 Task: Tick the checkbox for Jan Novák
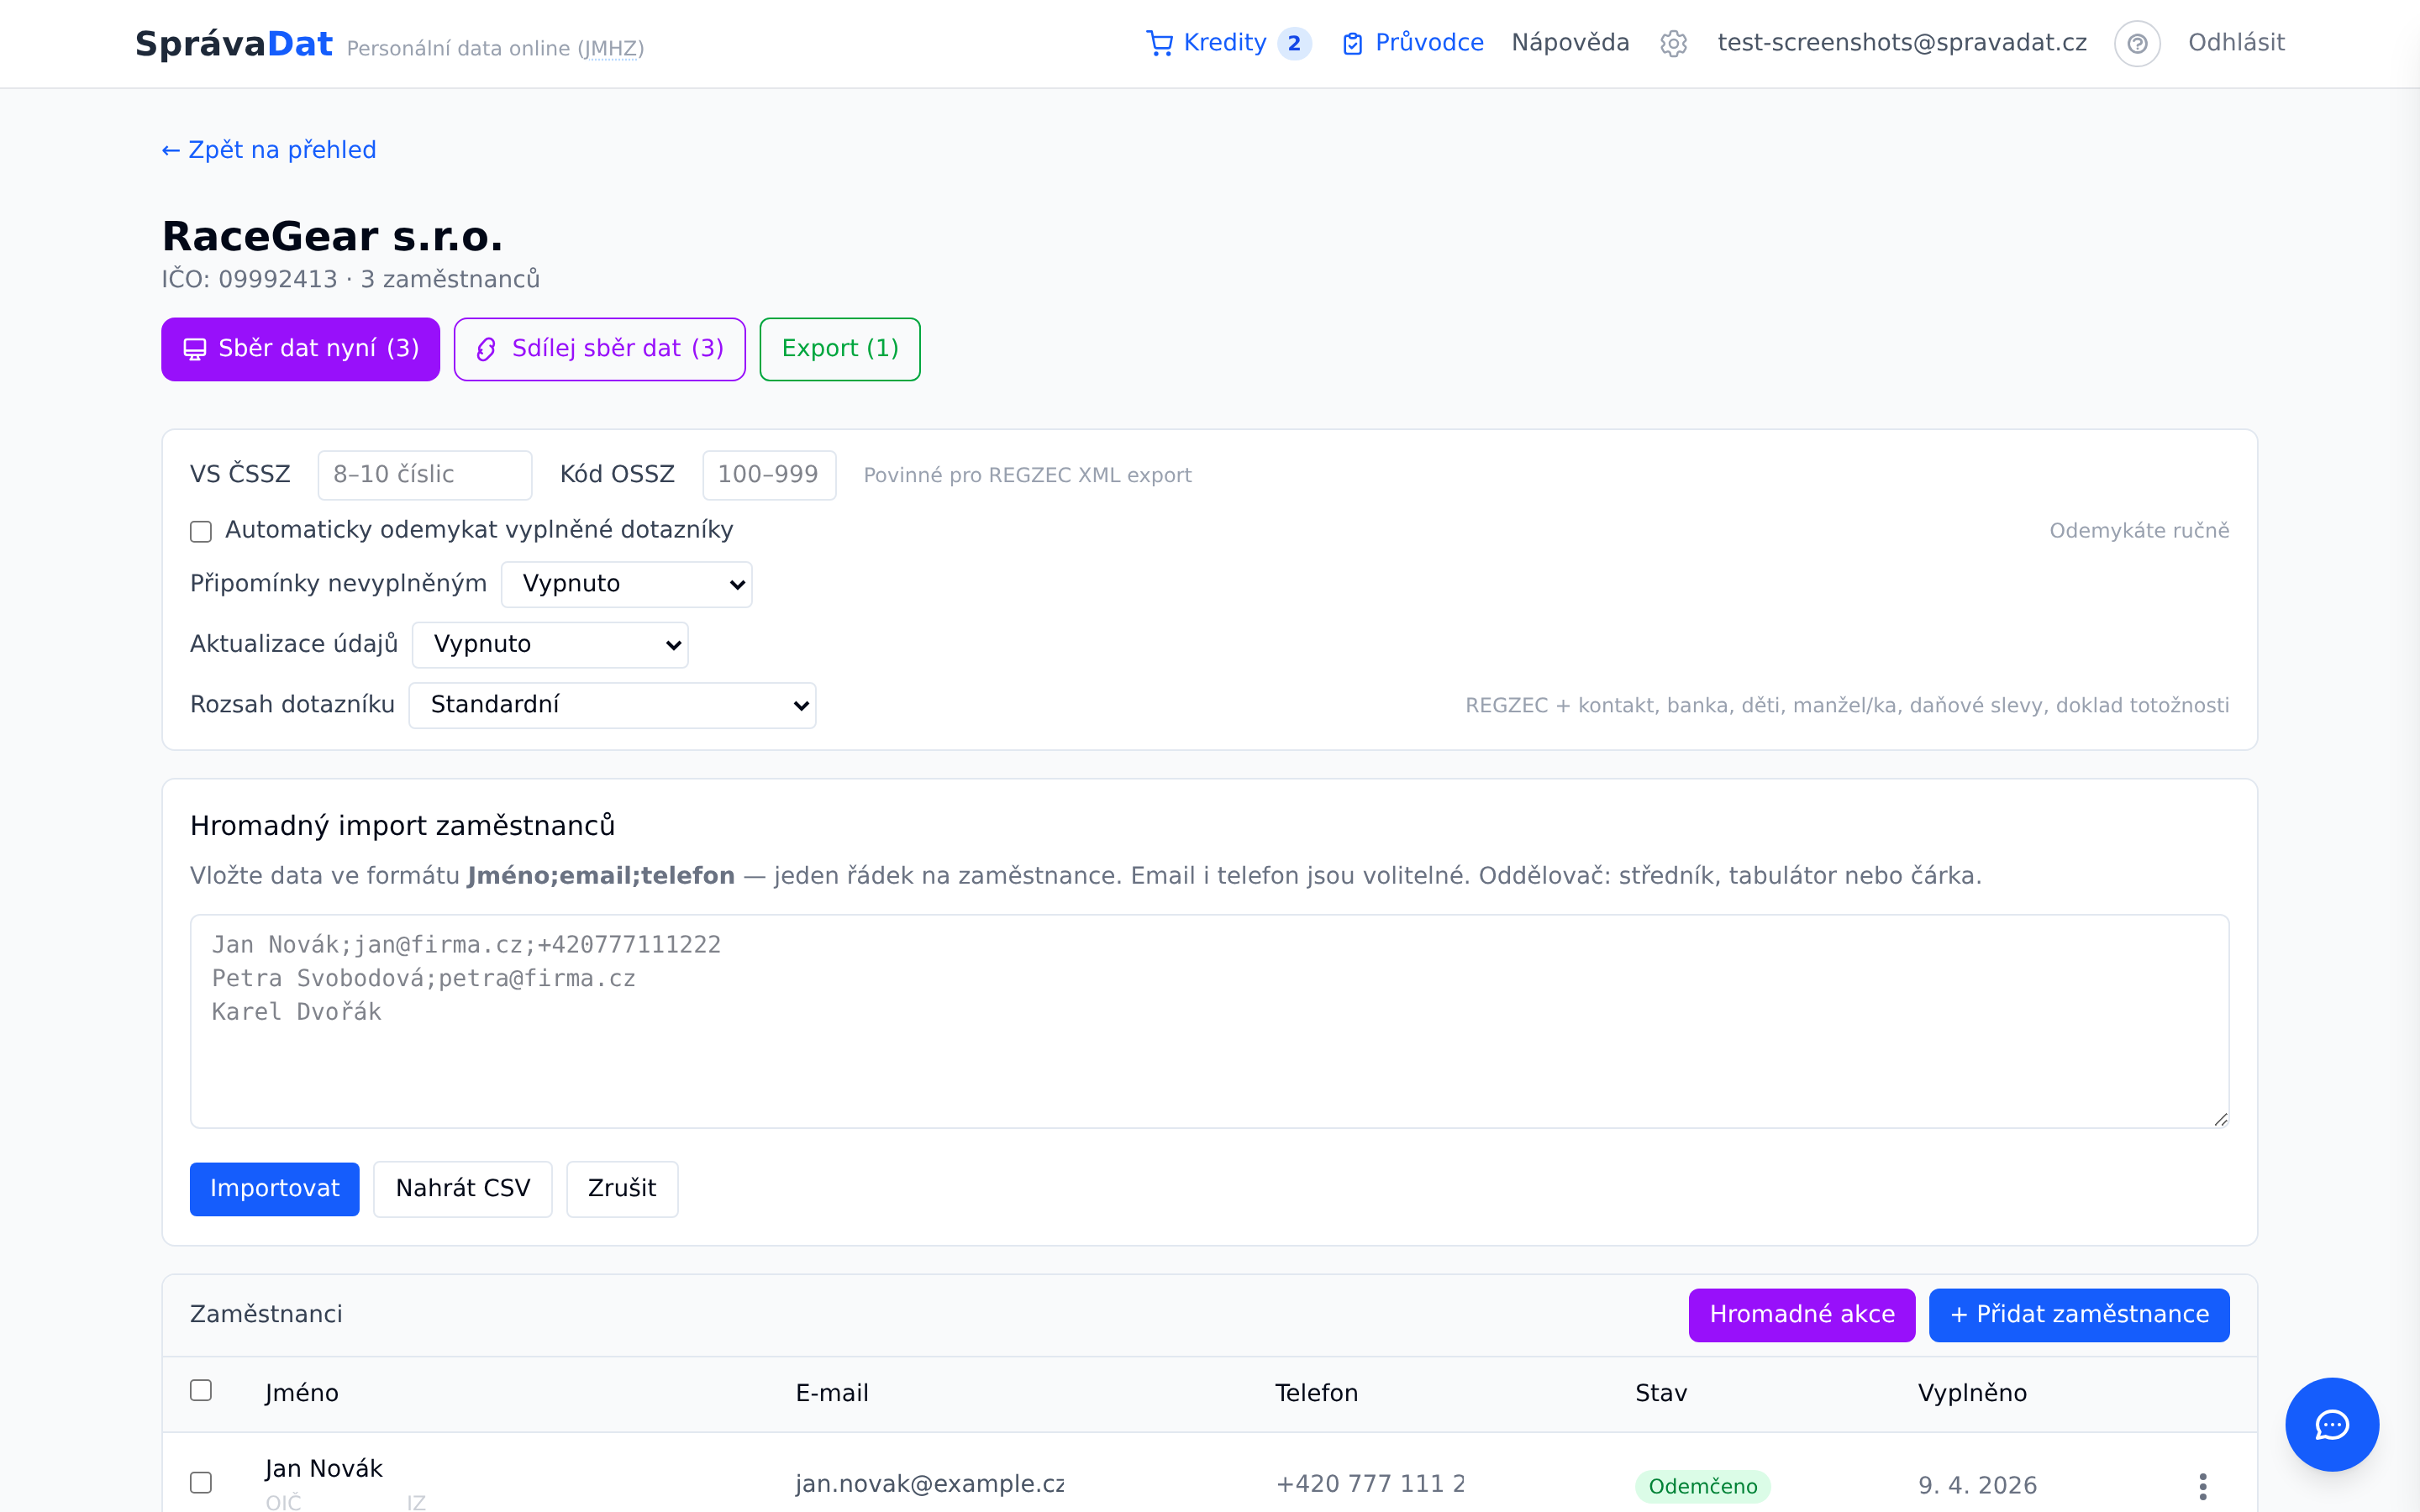tap(201, 1482)
